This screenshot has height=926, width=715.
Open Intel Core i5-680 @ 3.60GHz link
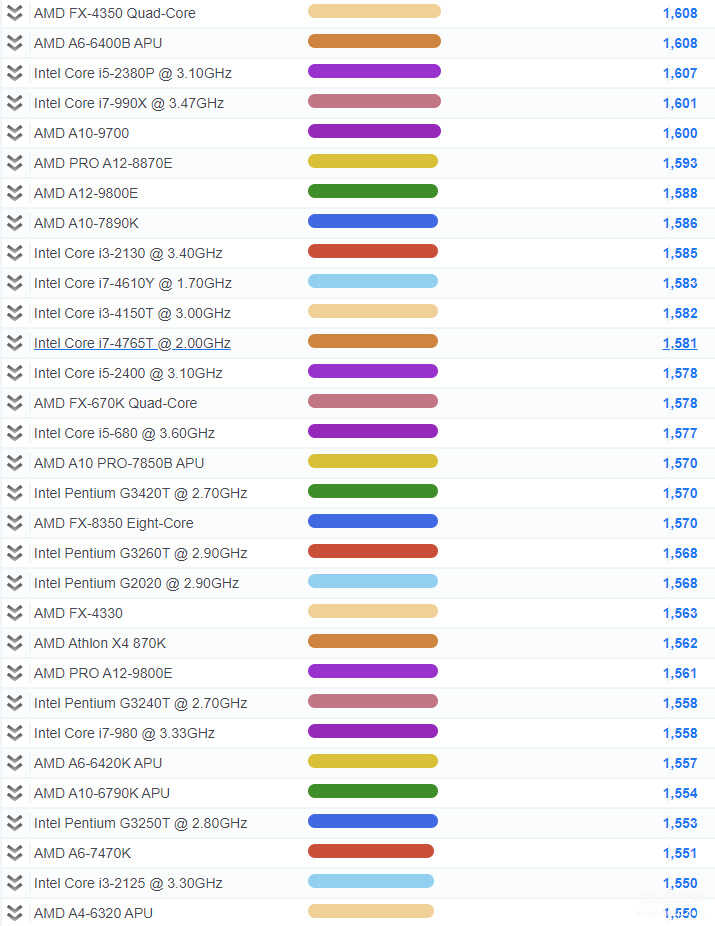tap(125, 433)
